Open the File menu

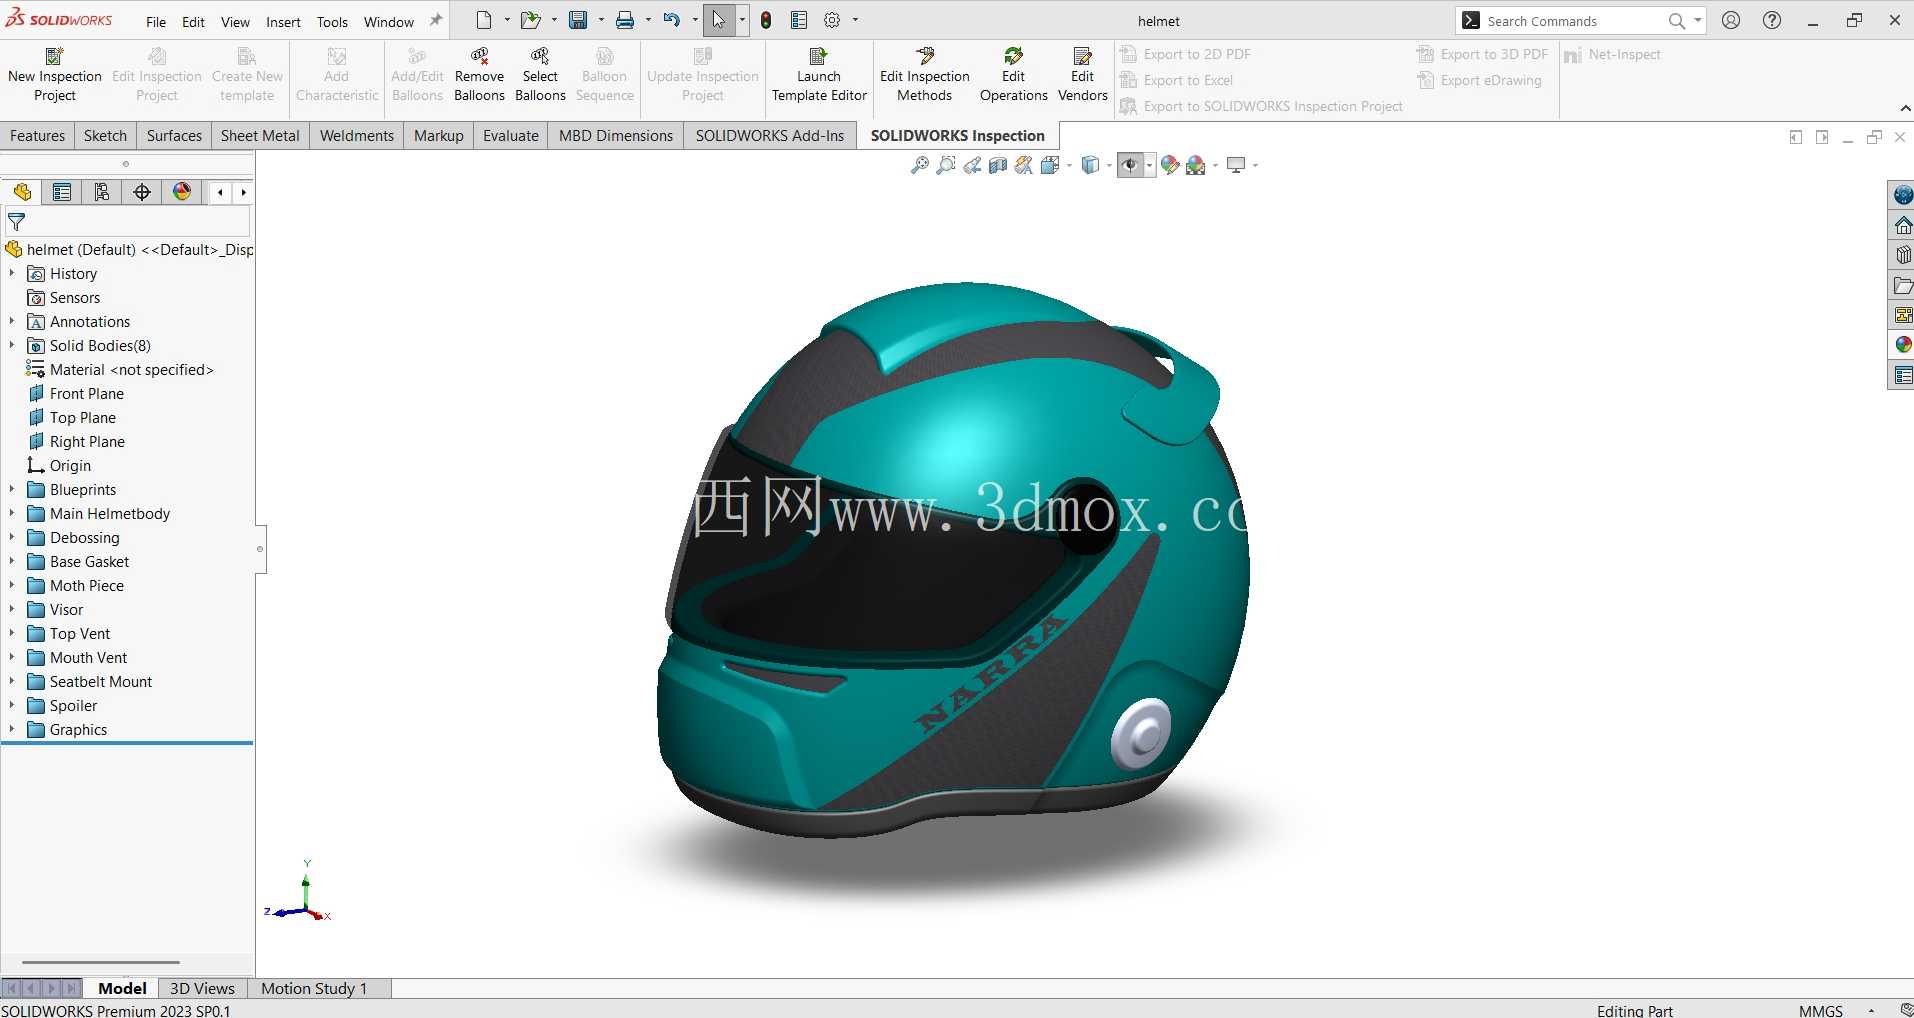156,22
